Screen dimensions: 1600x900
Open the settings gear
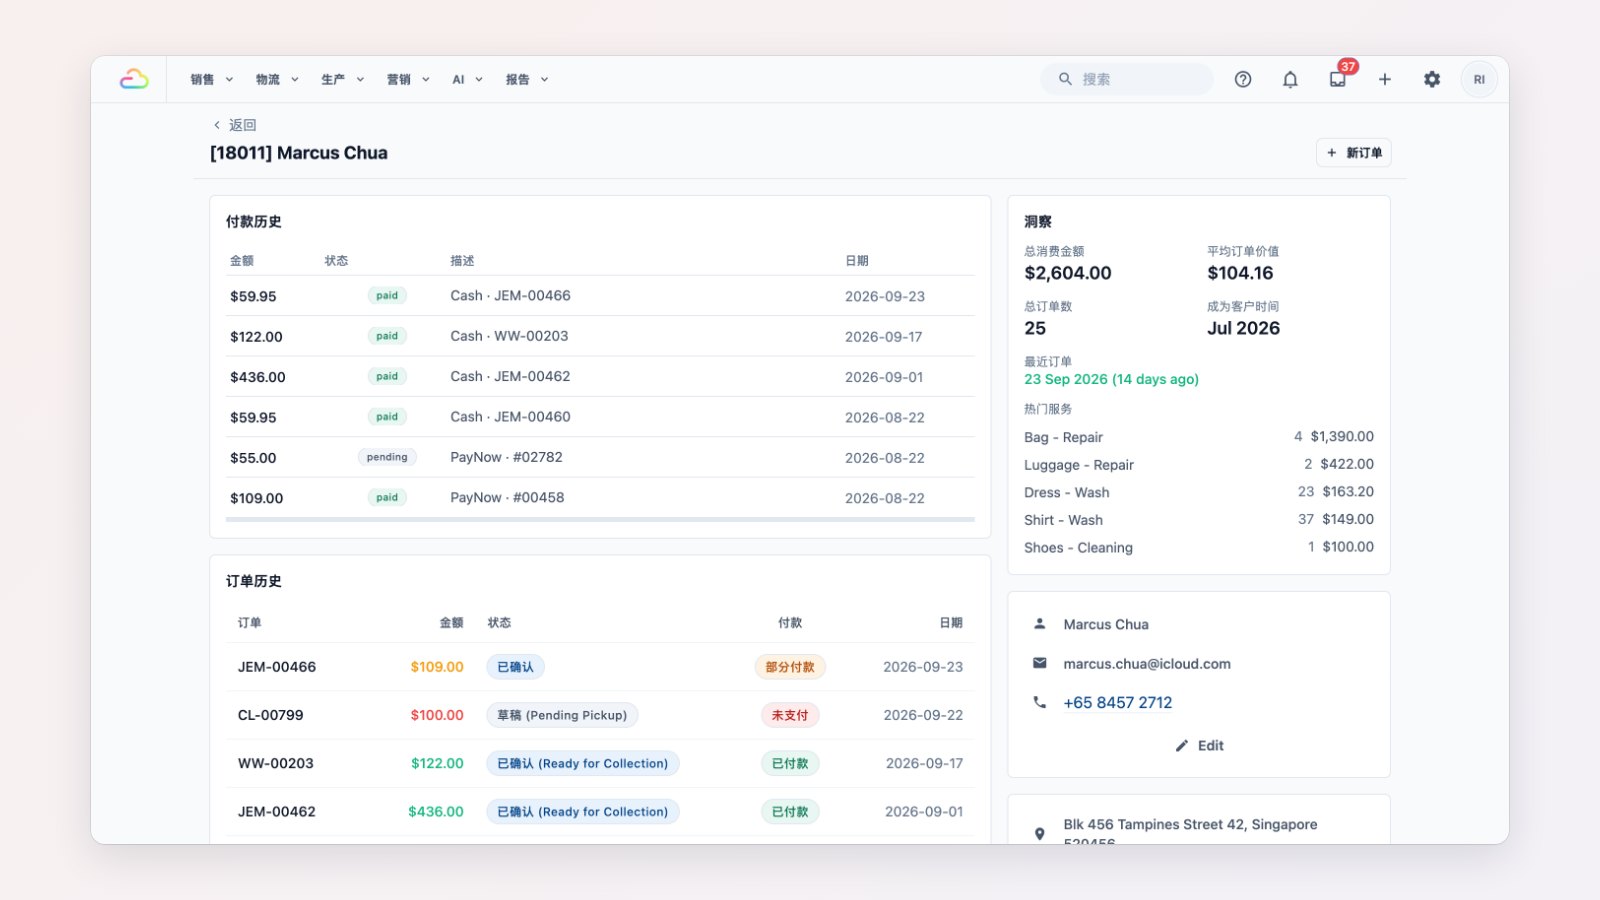(1432, 79)
